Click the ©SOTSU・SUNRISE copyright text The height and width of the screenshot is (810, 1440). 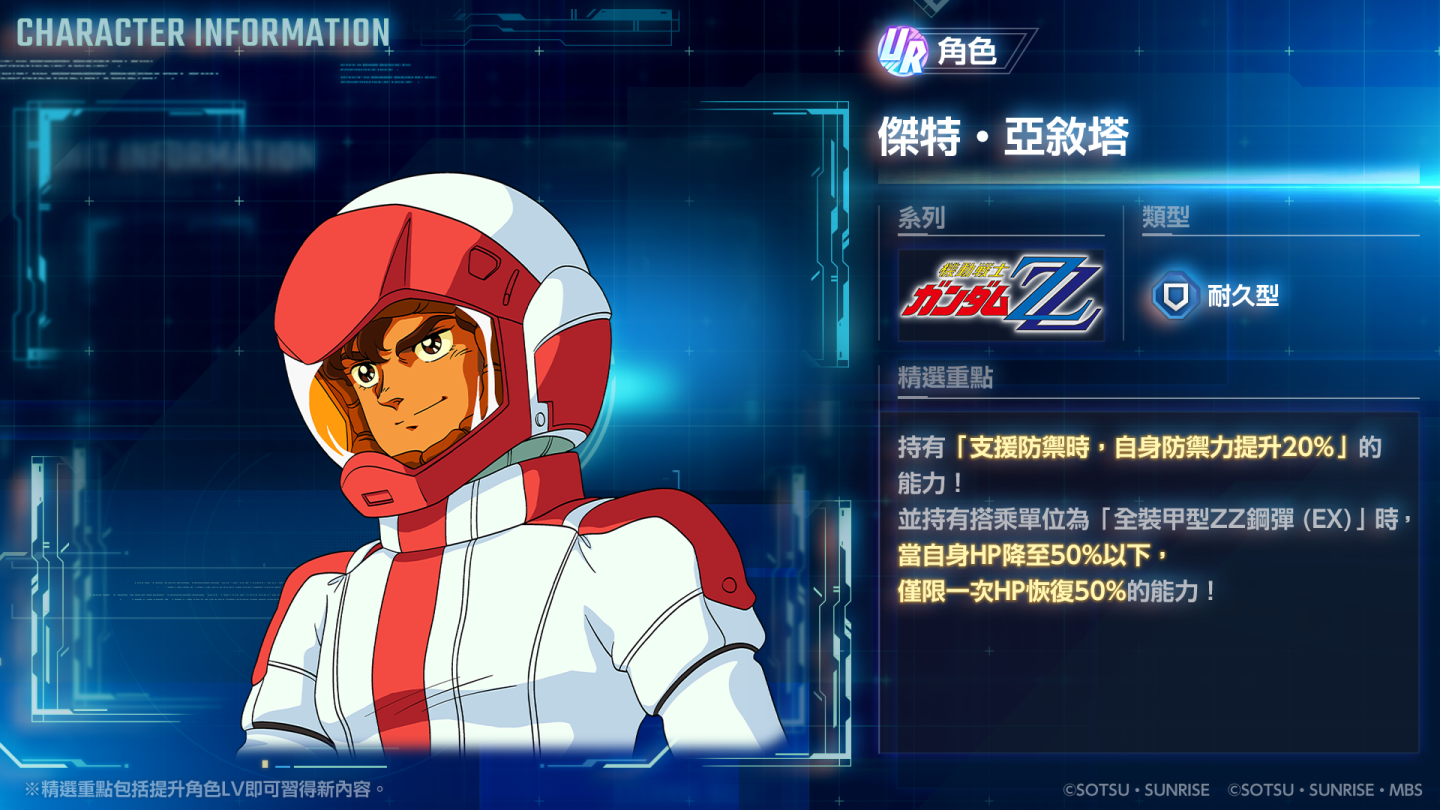click(x=1136, y=790)
